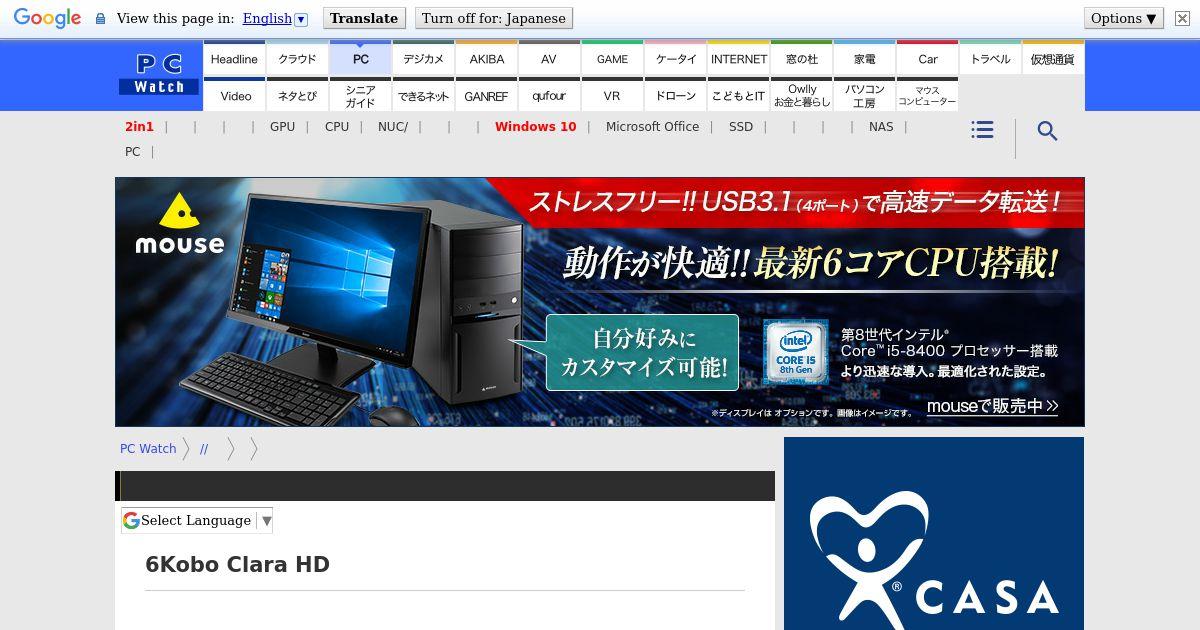Open the AKIBA tab
1200x630 pixels.
tap(486, 58)
